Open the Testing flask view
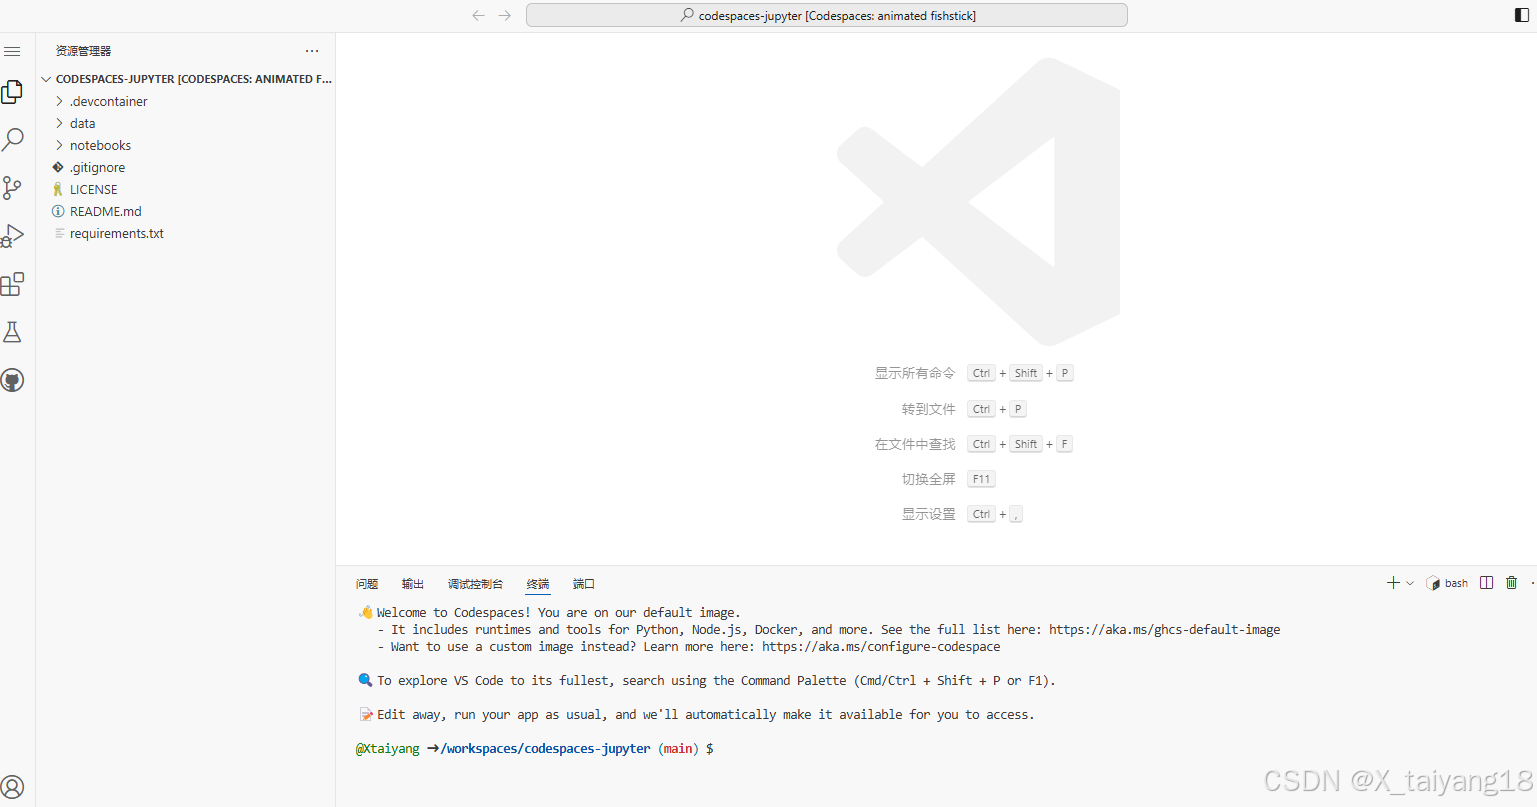Screen dimensions: 1537x807 pyautogui.click(x=12, y=332)
